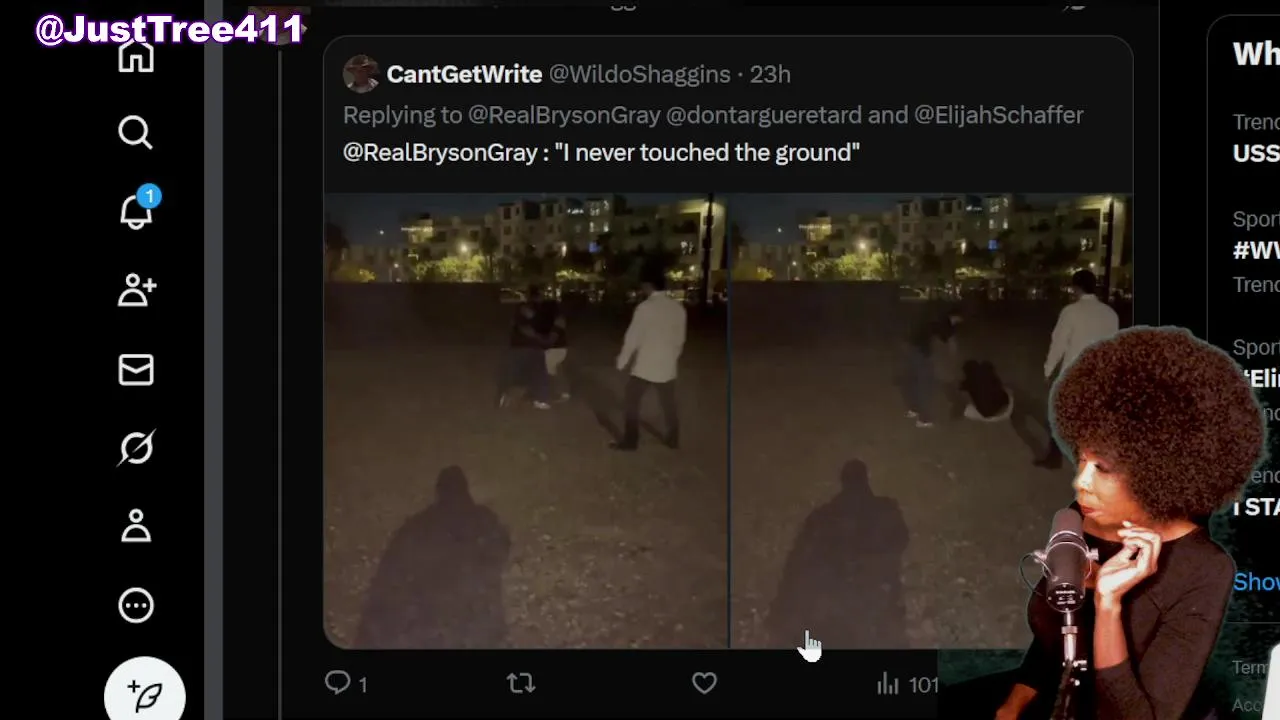Click the @RealBrysonGray reply mention
This screenshot has height=720, width=1280.
pos(564,115)
